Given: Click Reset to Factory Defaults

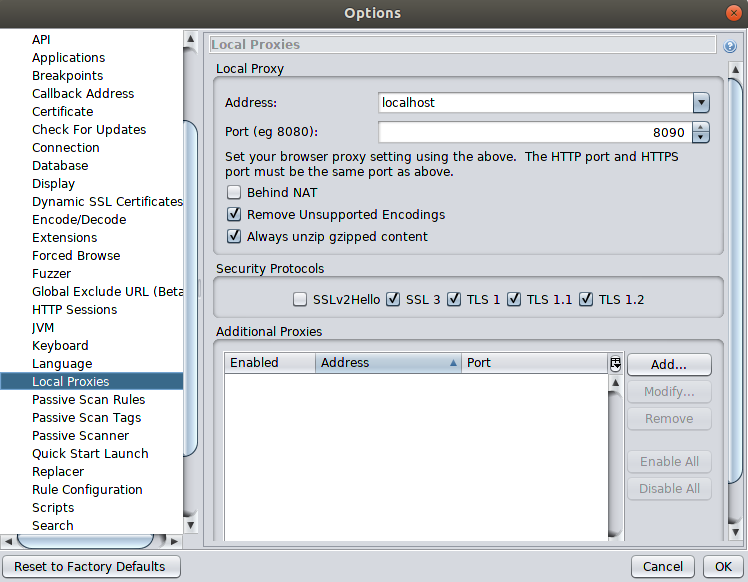Looking at the screenshot, I should tap(90, 567).
